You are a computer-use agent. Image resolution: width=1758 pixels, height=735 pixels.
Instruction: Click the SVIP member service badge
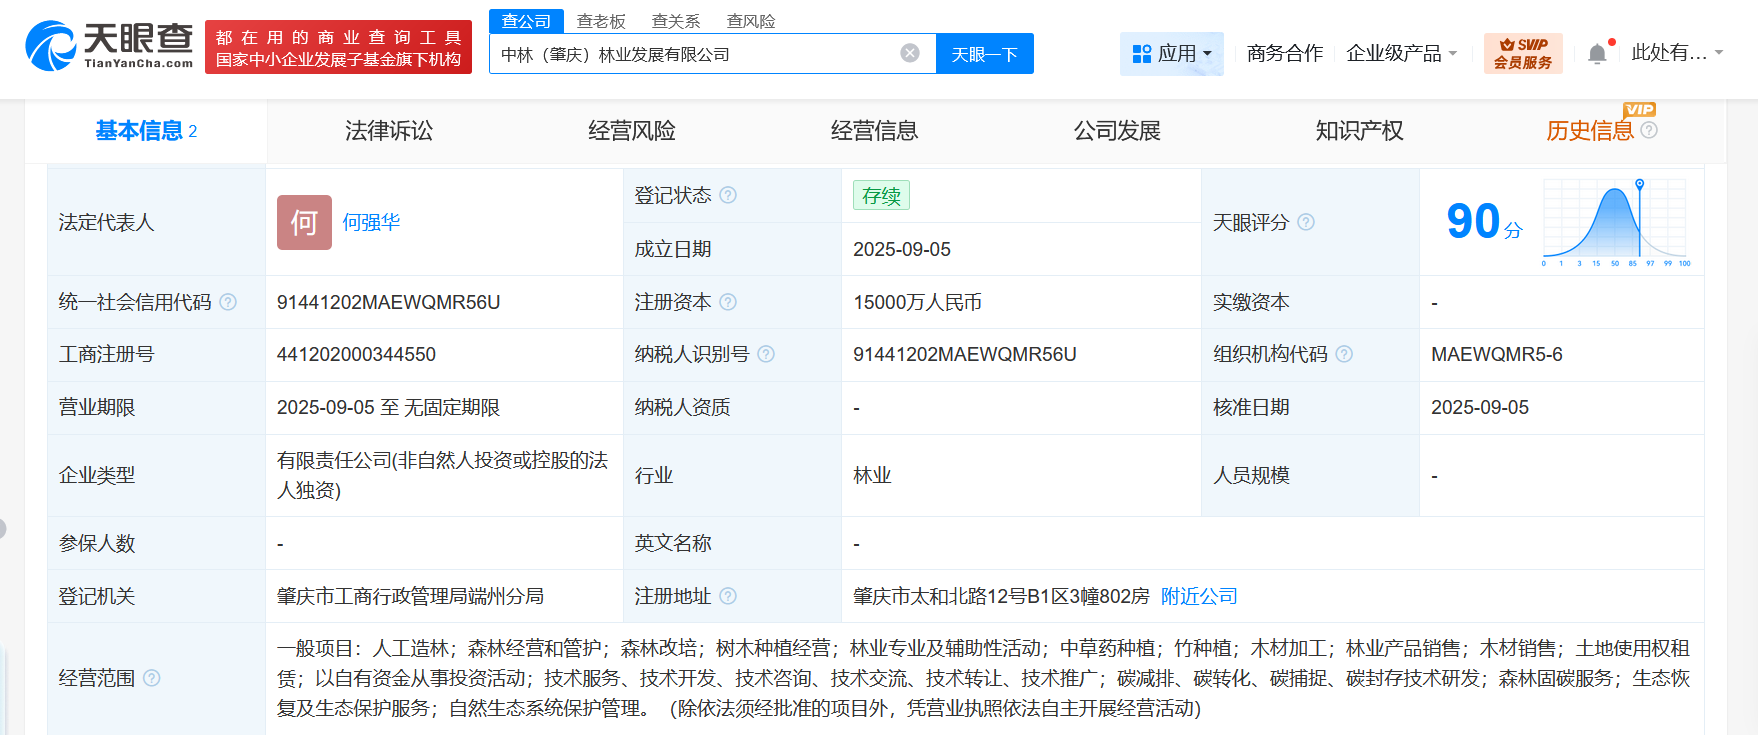pyautogui.click(x=1522, y=53)
